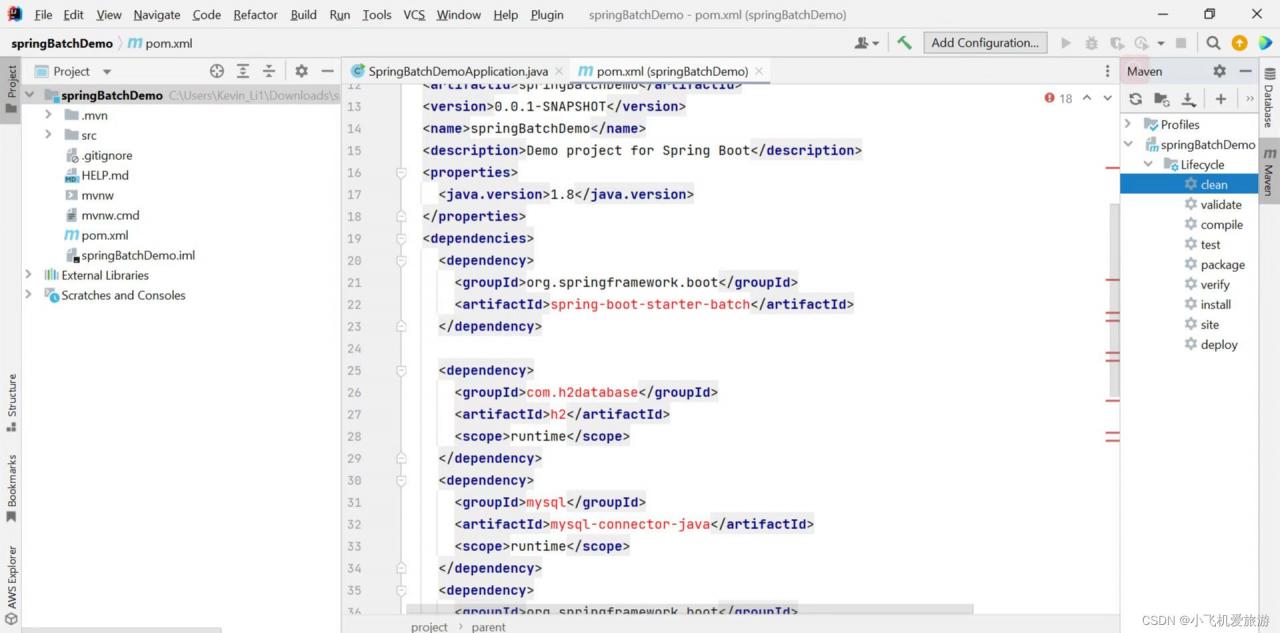
Task: Fold the properties block at line 16
Action: pyautogui.click(x=401, y=172)
